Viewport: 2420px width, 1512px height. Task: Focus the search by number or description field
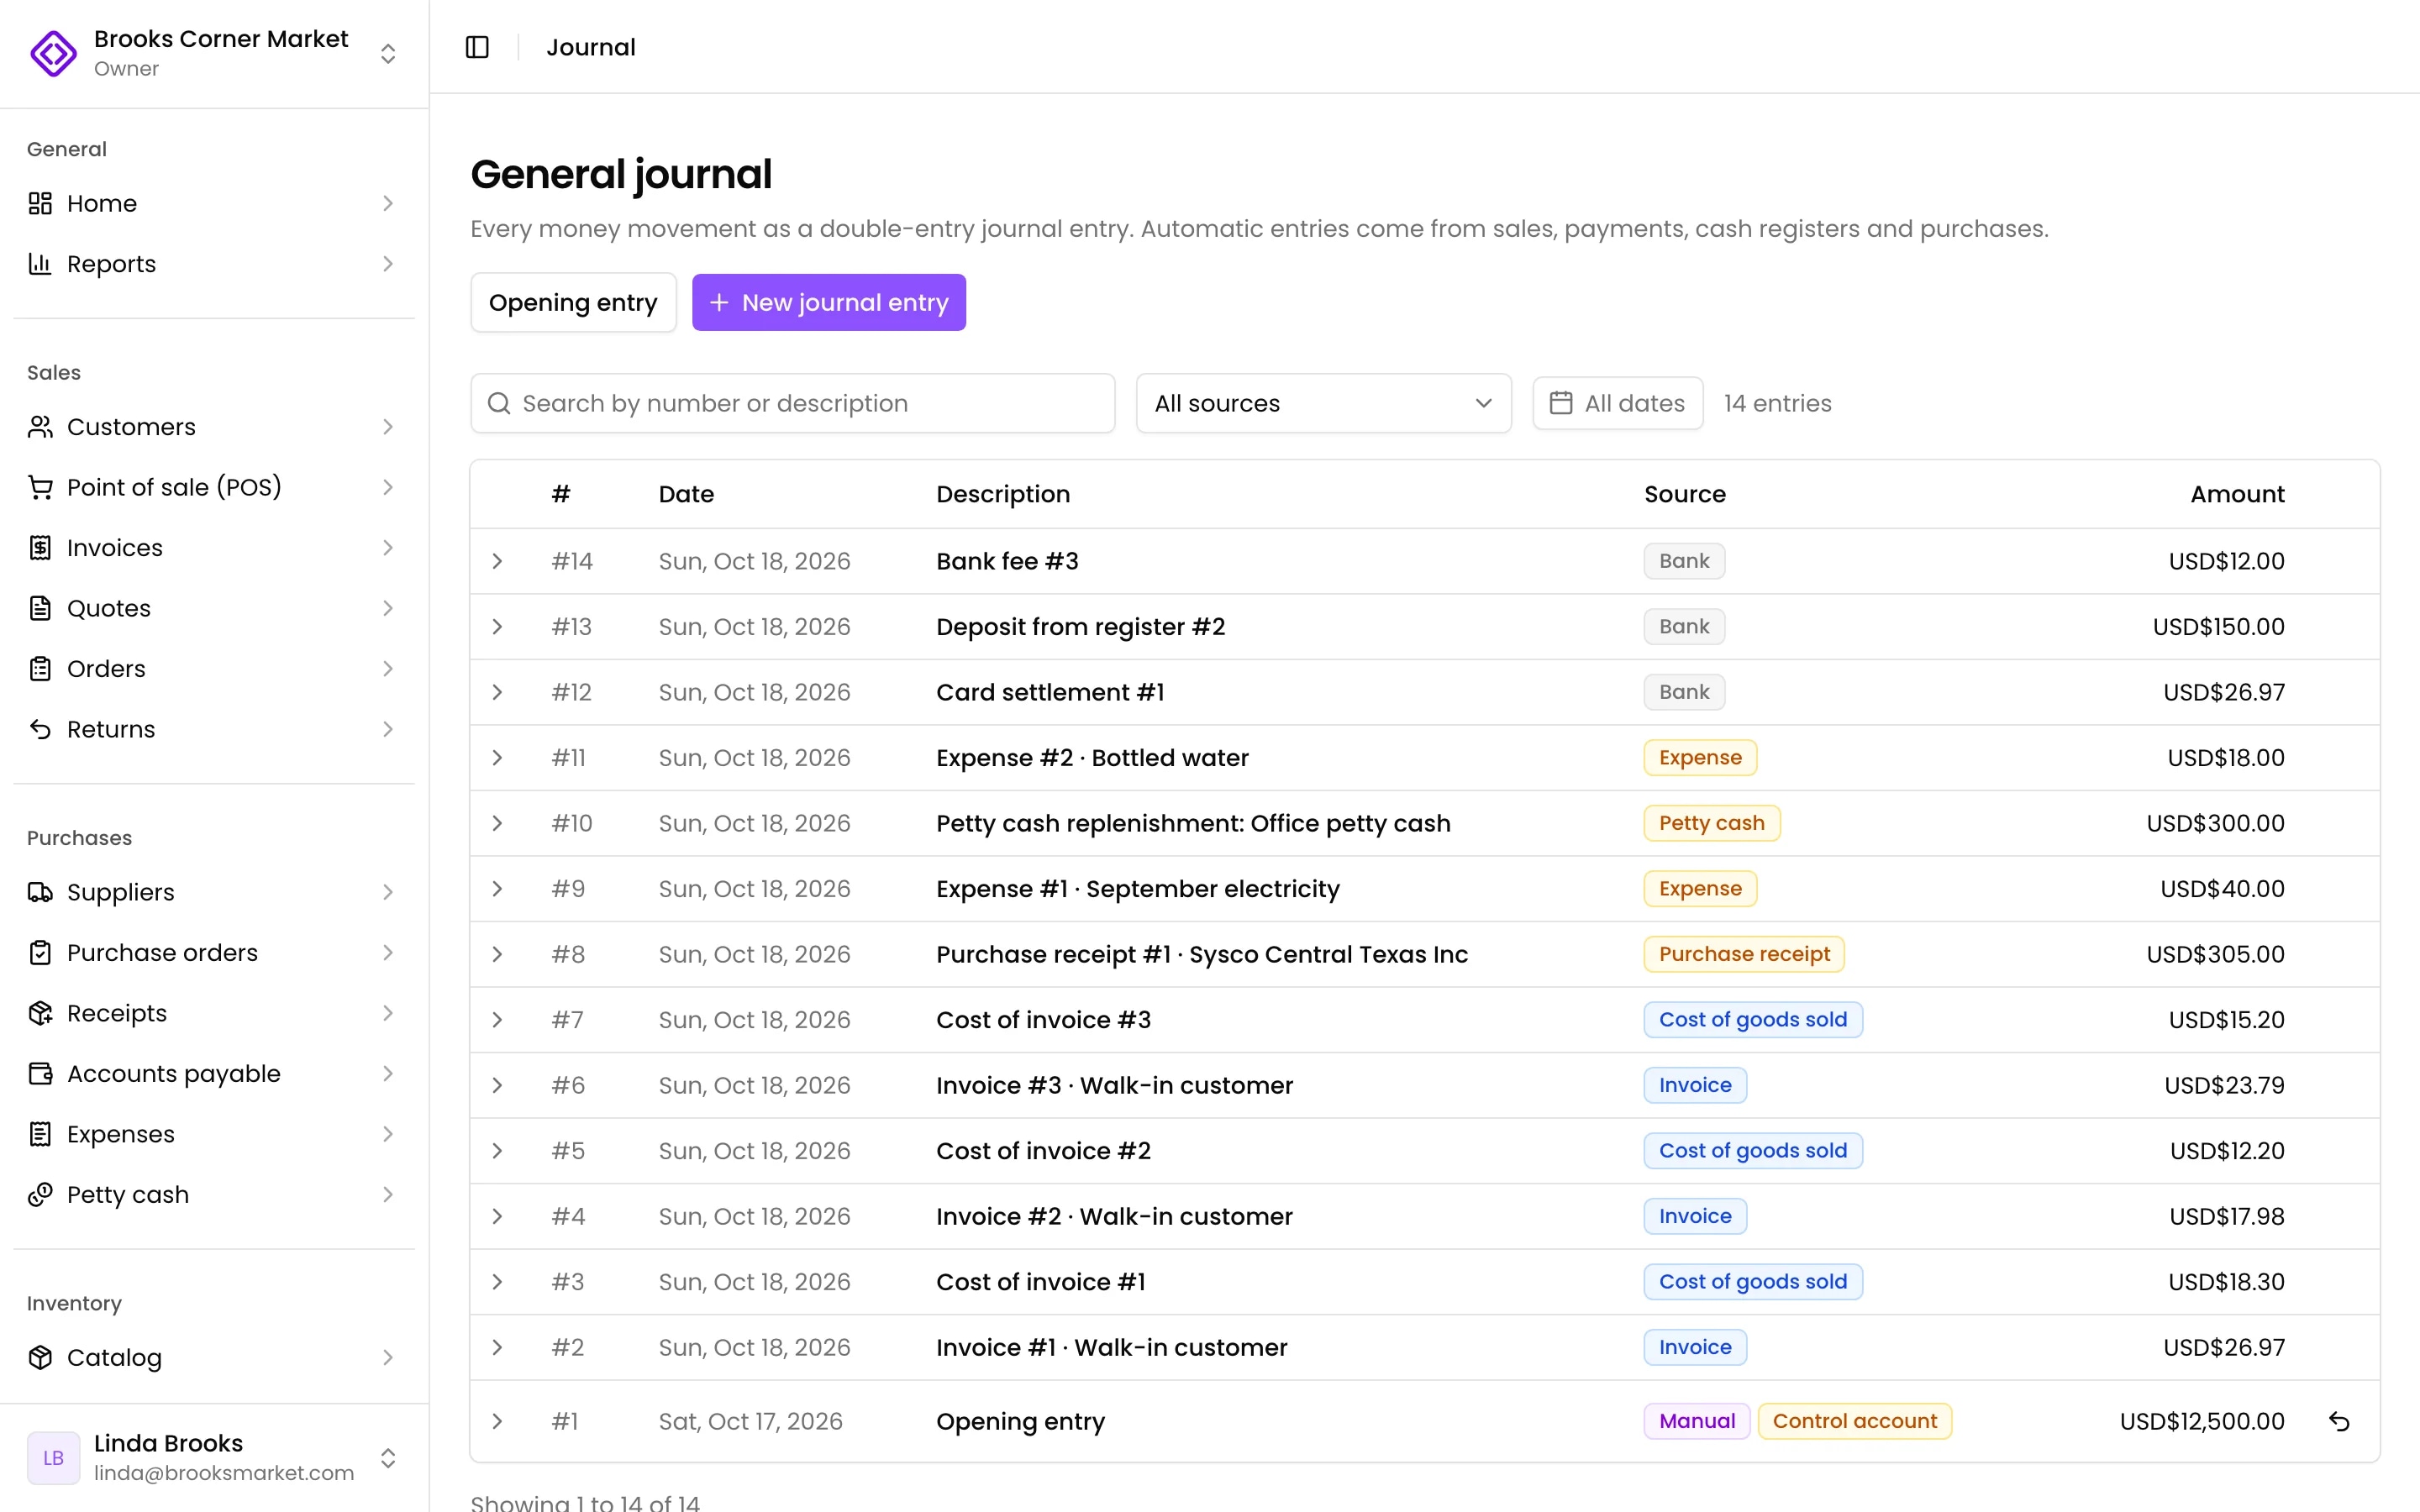click(x=792, y=403)
